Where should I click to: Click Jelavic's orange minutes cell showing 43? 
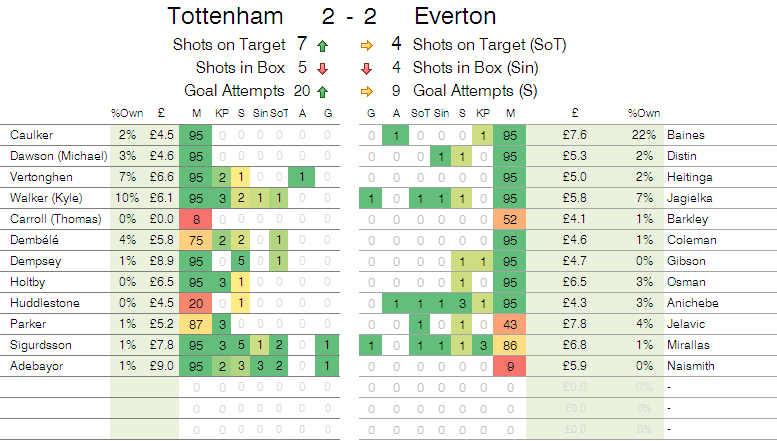click(x=510, y=324)
